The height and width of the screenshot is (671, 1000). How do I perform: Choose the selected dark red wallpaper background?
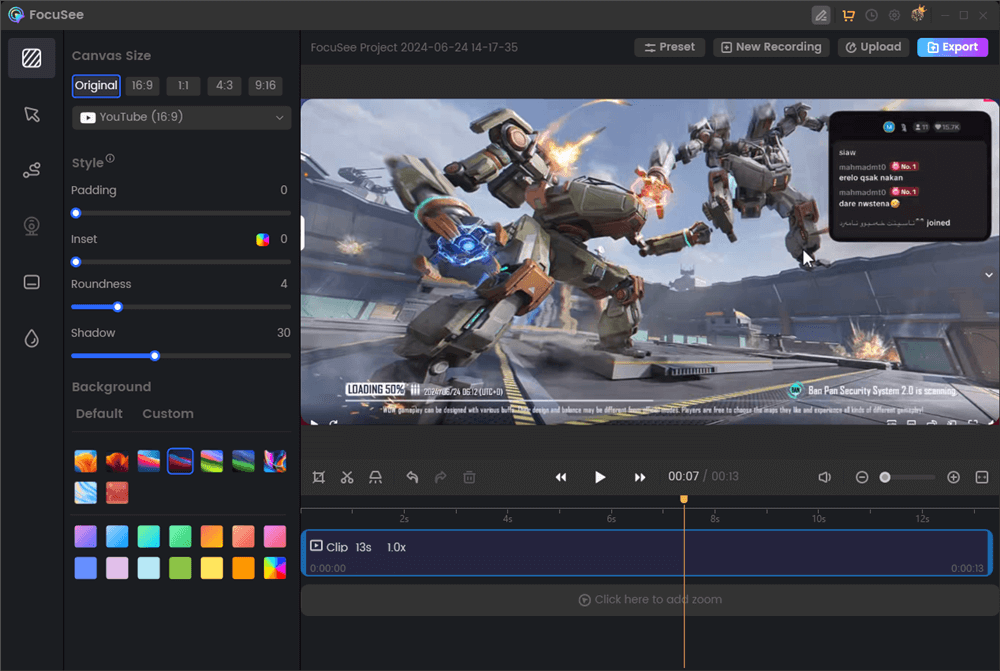tap(180, 461)
